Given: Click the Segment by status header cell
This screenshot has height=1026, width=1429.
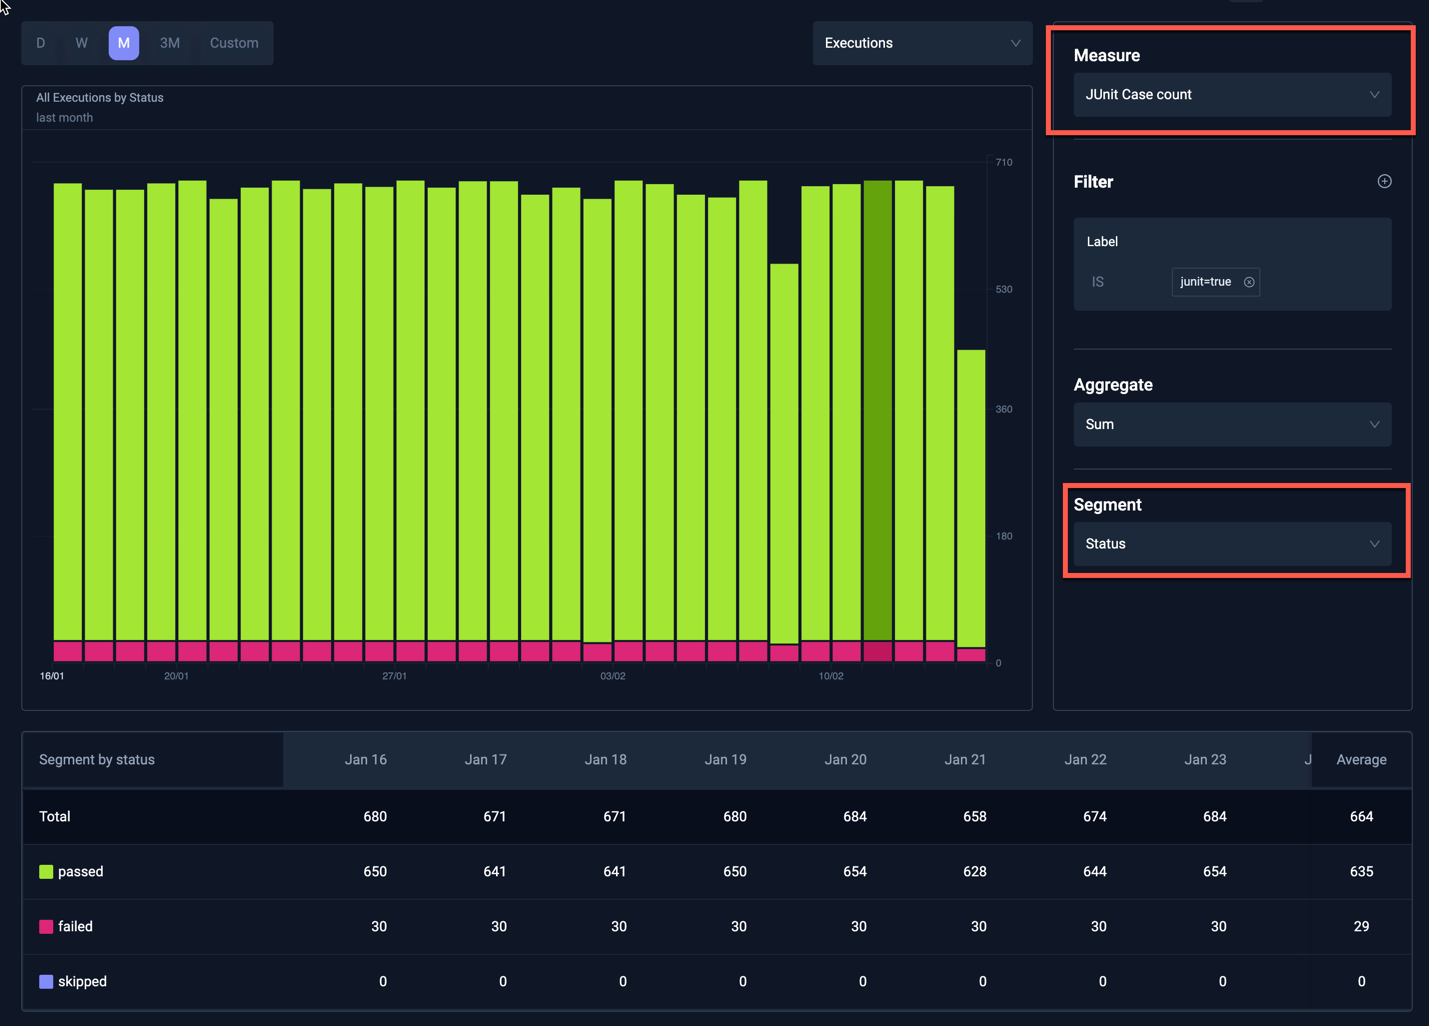Looking at the screenshot, I should click(96, 759).
